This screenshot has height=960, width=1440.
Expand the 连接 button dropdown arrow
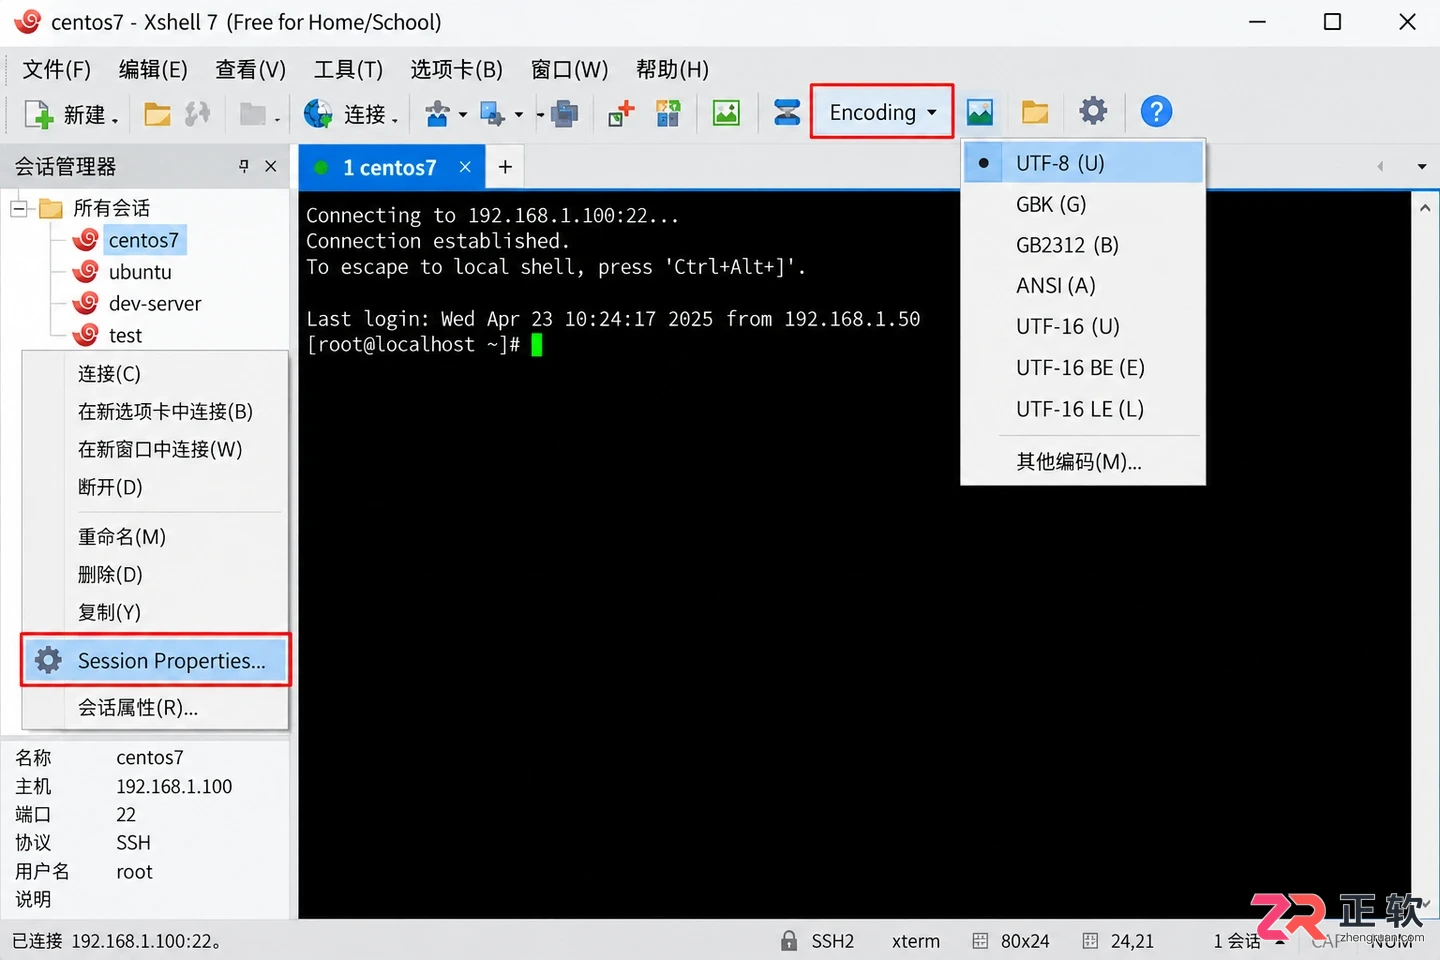pos(395,121)
